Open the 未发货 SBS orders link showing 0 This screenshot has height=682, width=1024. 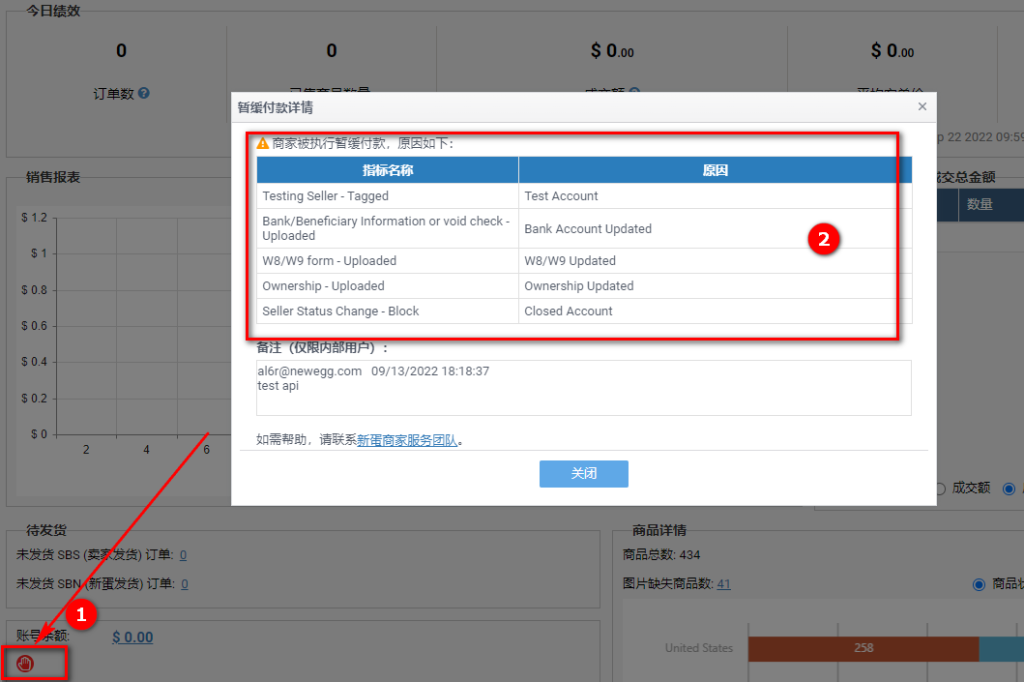pos(183,555)
